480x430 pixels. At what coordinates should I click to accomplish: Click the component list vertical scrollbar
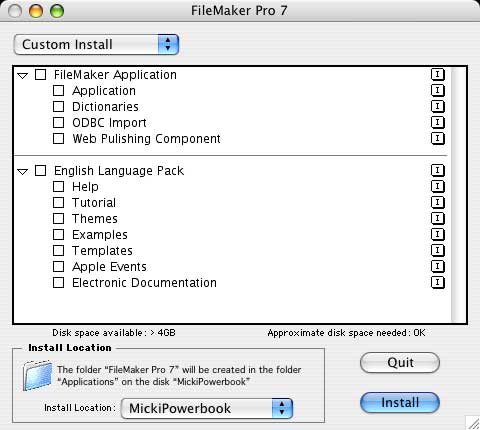[x=459, y=195]
